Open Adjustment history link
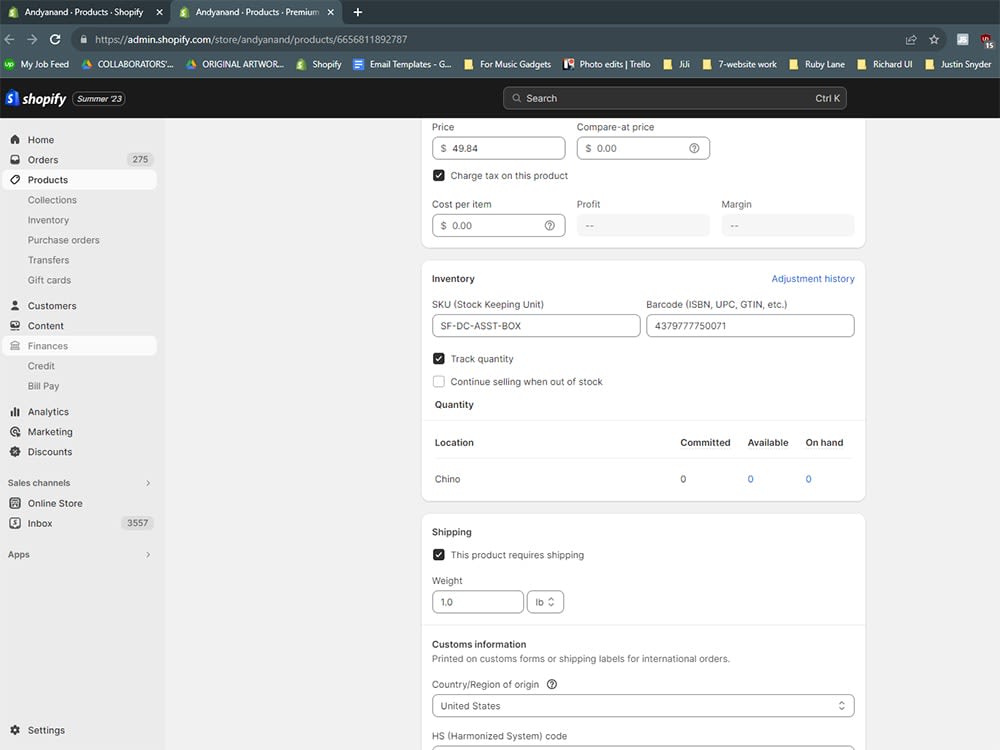The width and height of the screenshot is (1000, 750). pyautogui.click(x=812, y=279)
